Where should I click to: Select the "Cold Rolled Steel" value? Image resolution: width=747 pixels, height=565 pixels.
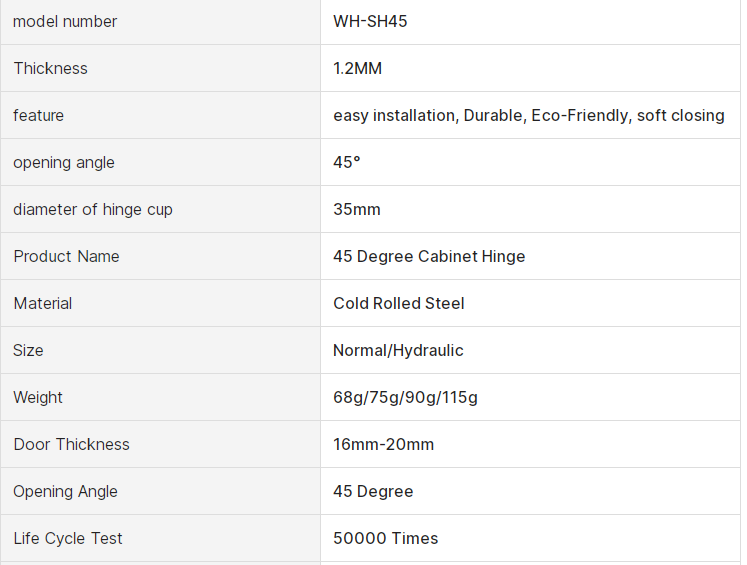(x=399, y=303)
